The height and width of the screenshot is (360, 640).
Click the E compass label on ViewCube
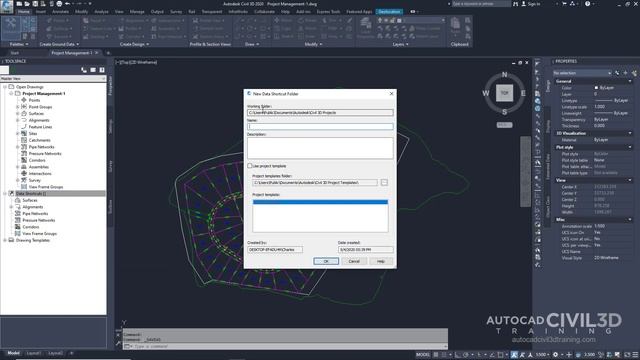coord(523,93)
